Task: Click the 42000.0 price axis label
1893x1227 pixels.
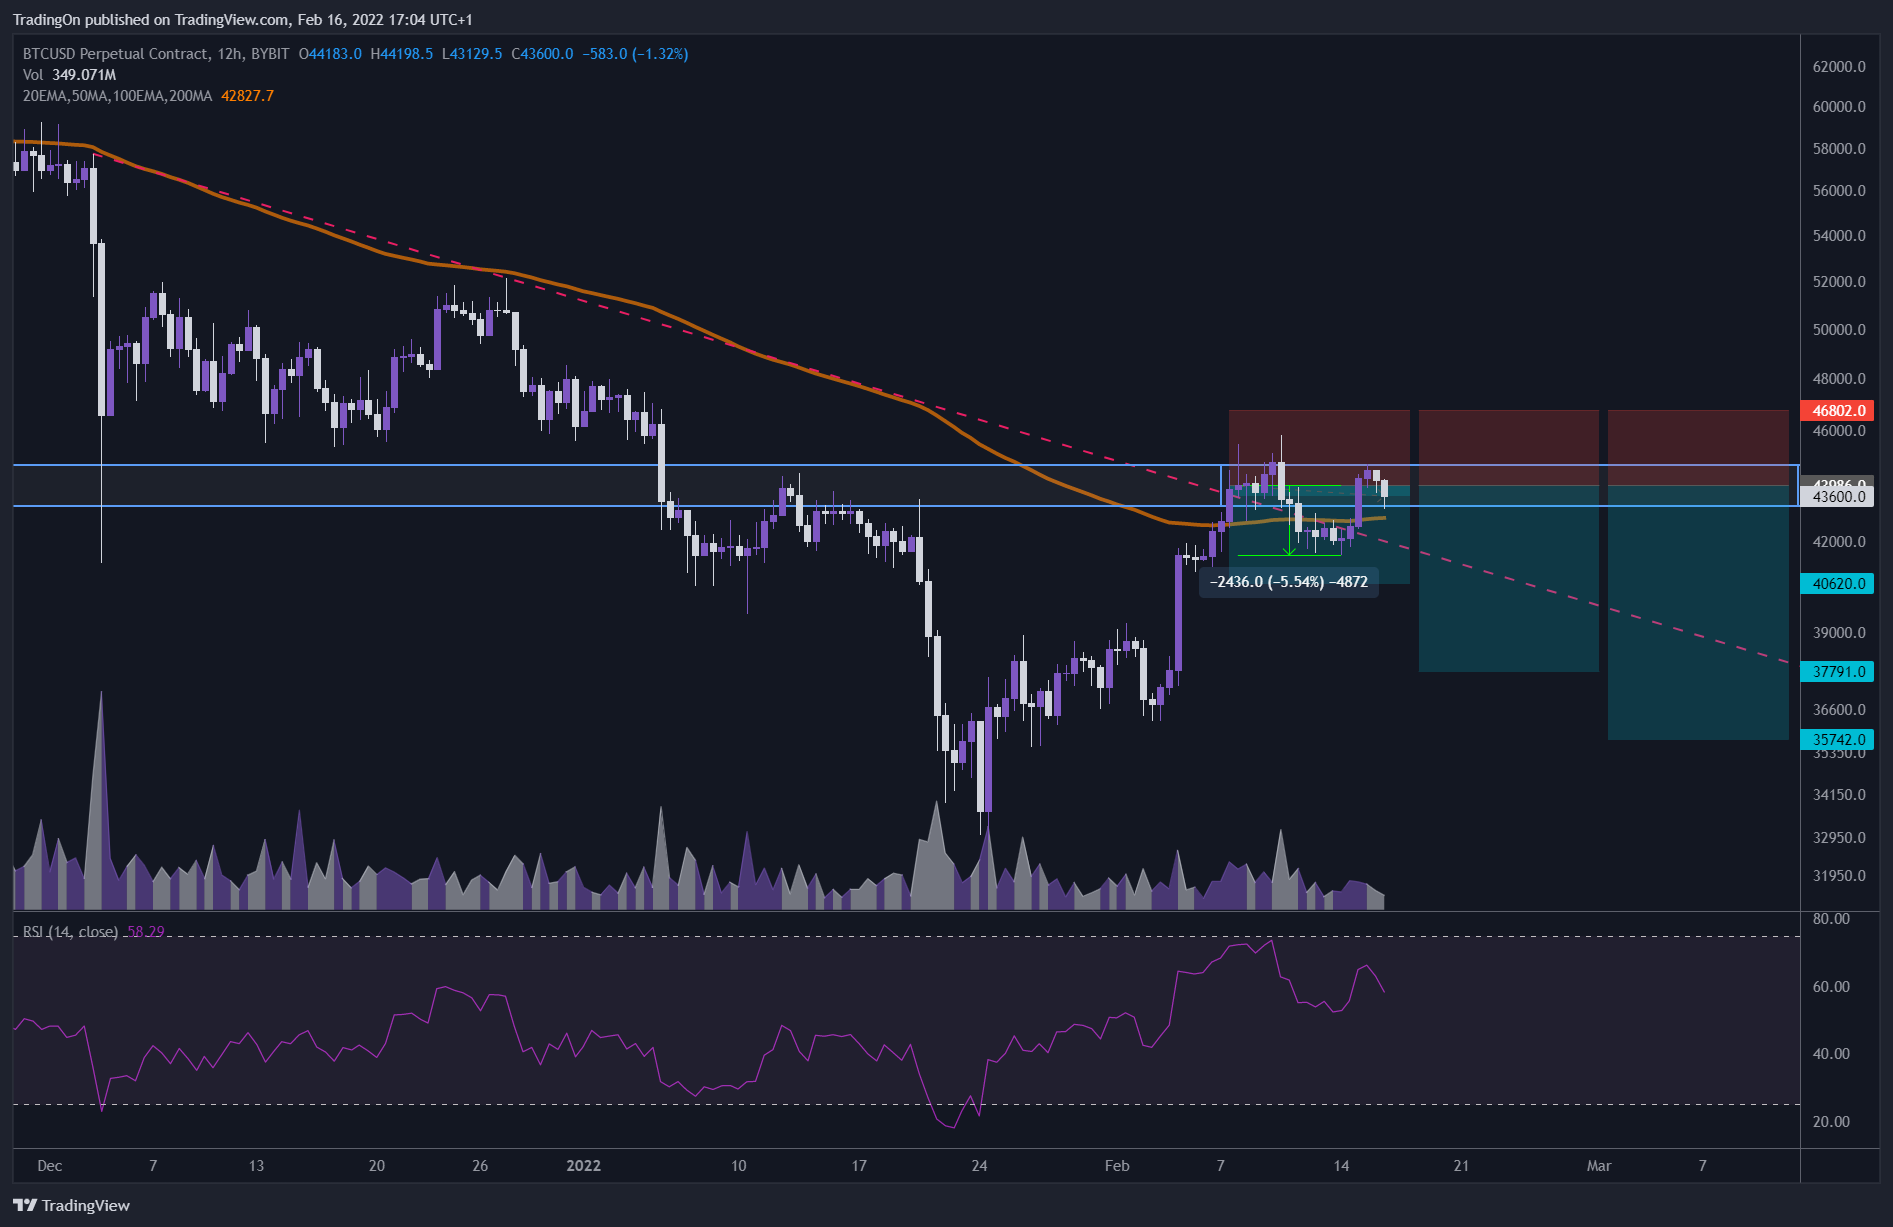Action: (1839, 542)
